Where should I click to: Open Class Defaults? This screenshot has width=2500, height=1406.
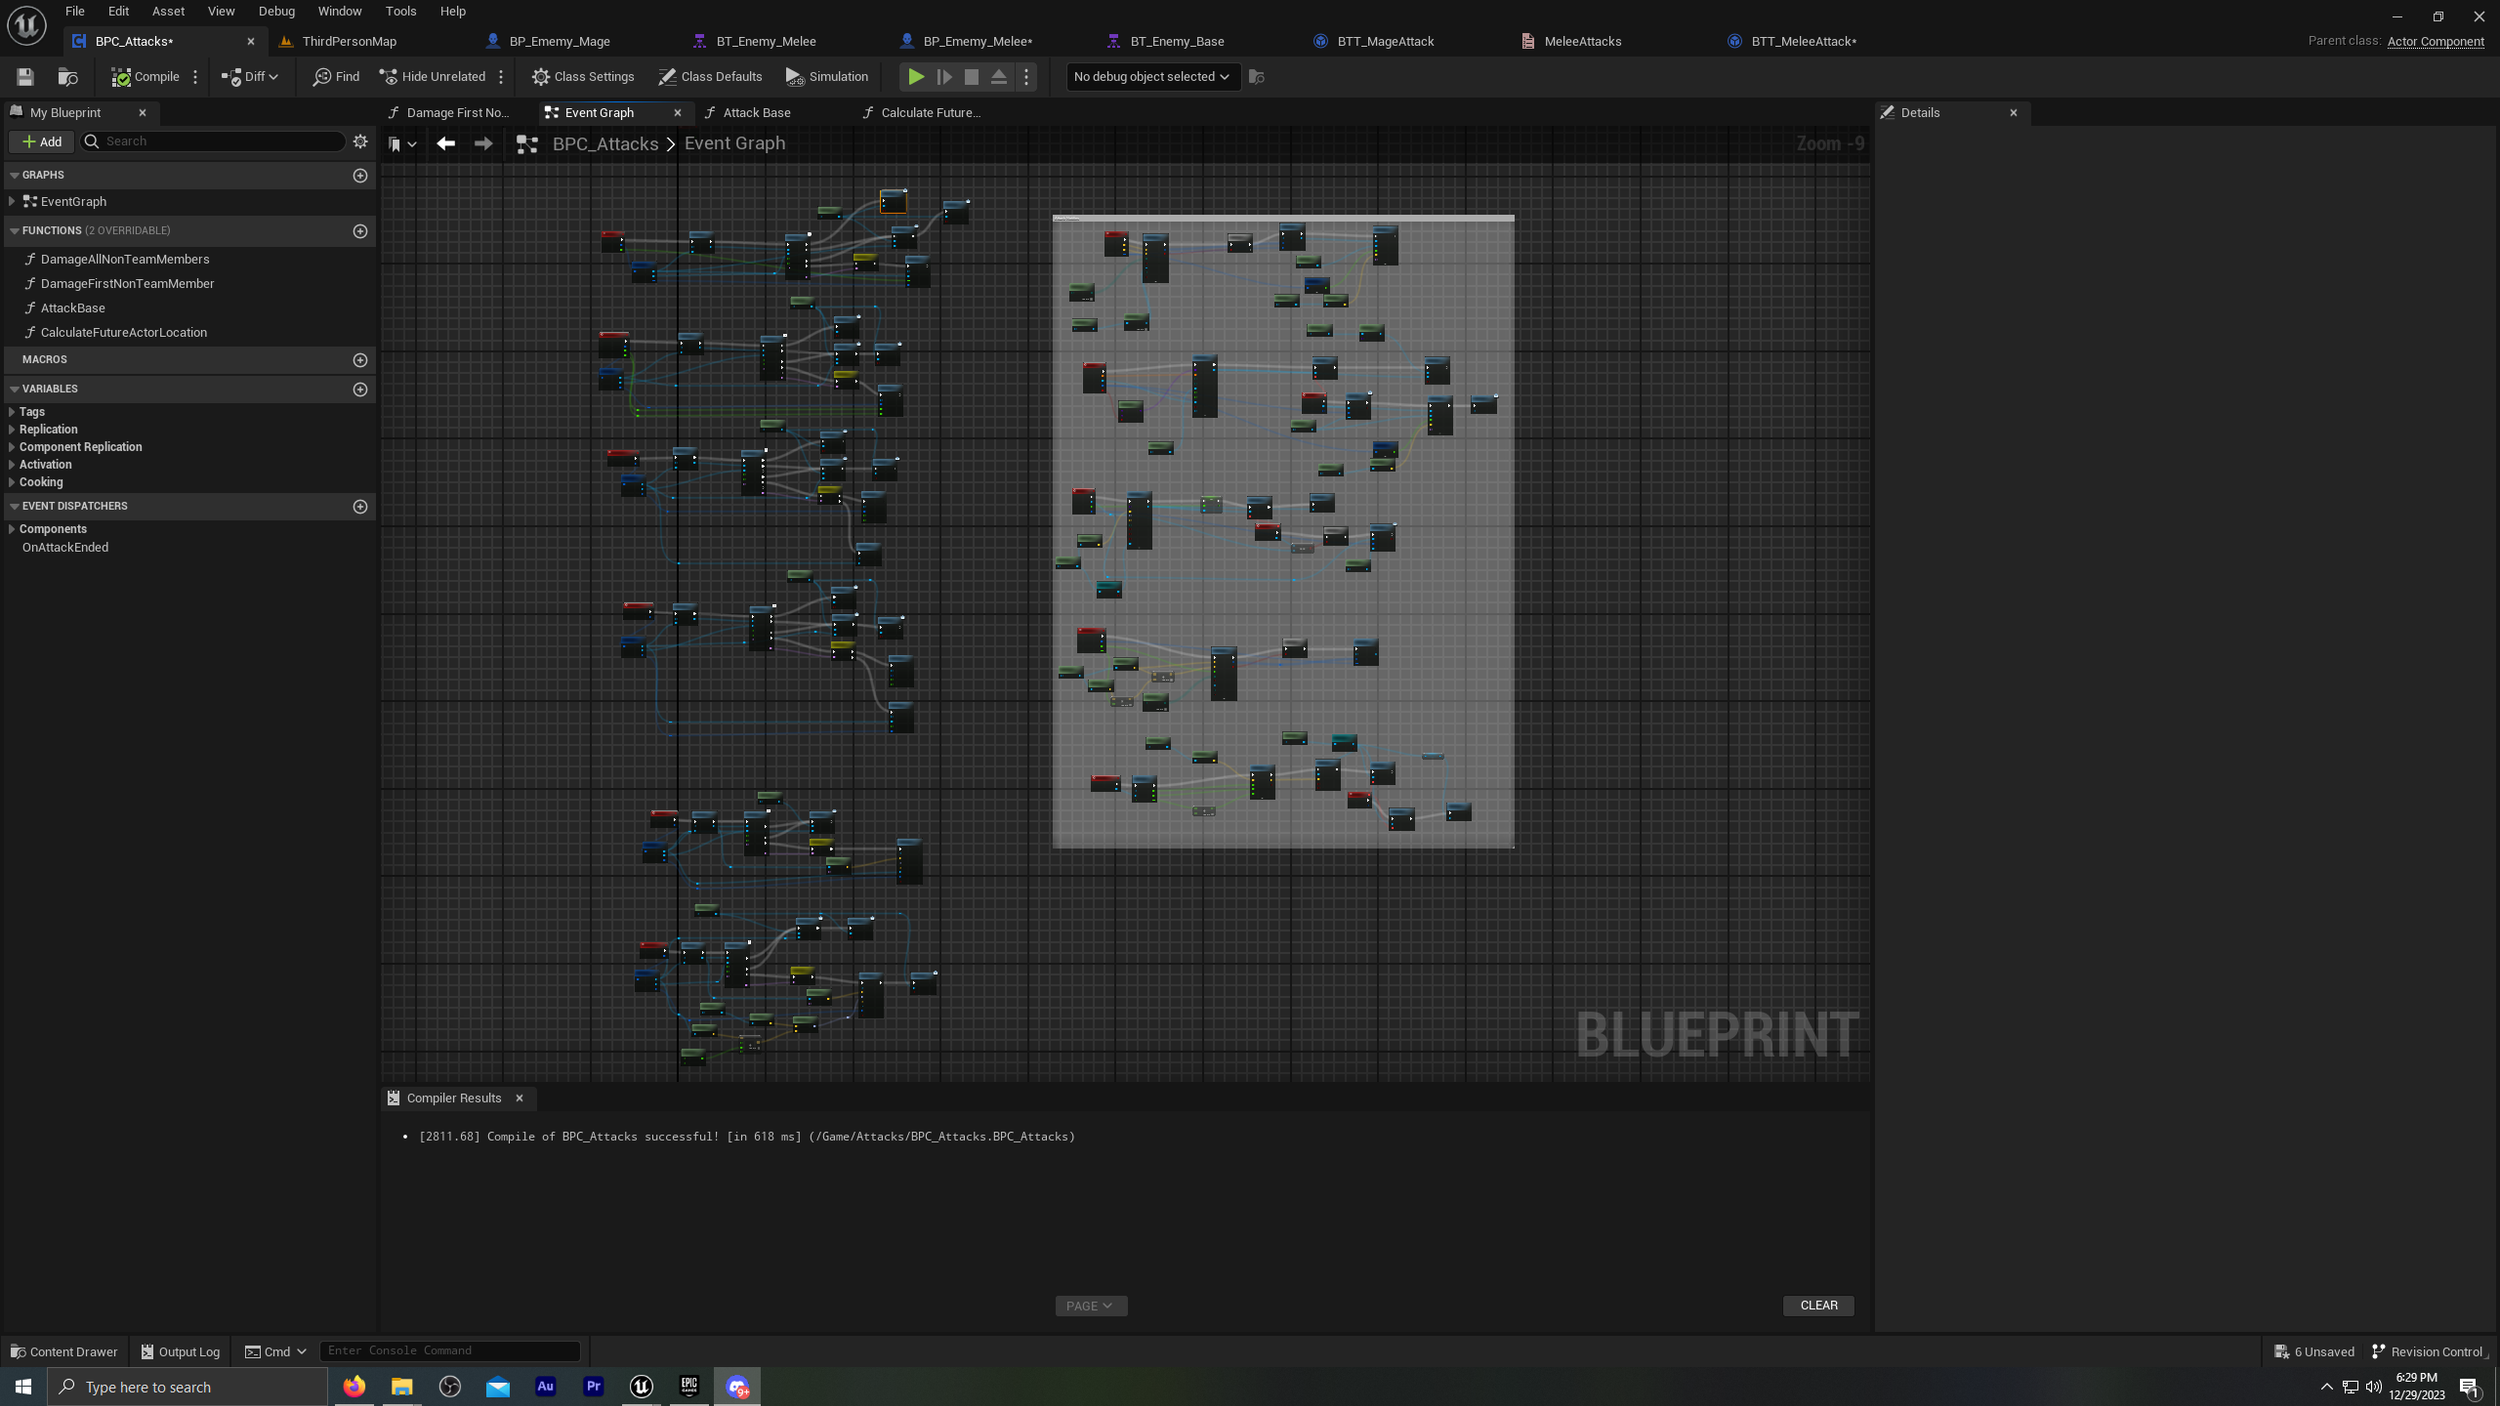pyautogui.click(x=710, y=77)
